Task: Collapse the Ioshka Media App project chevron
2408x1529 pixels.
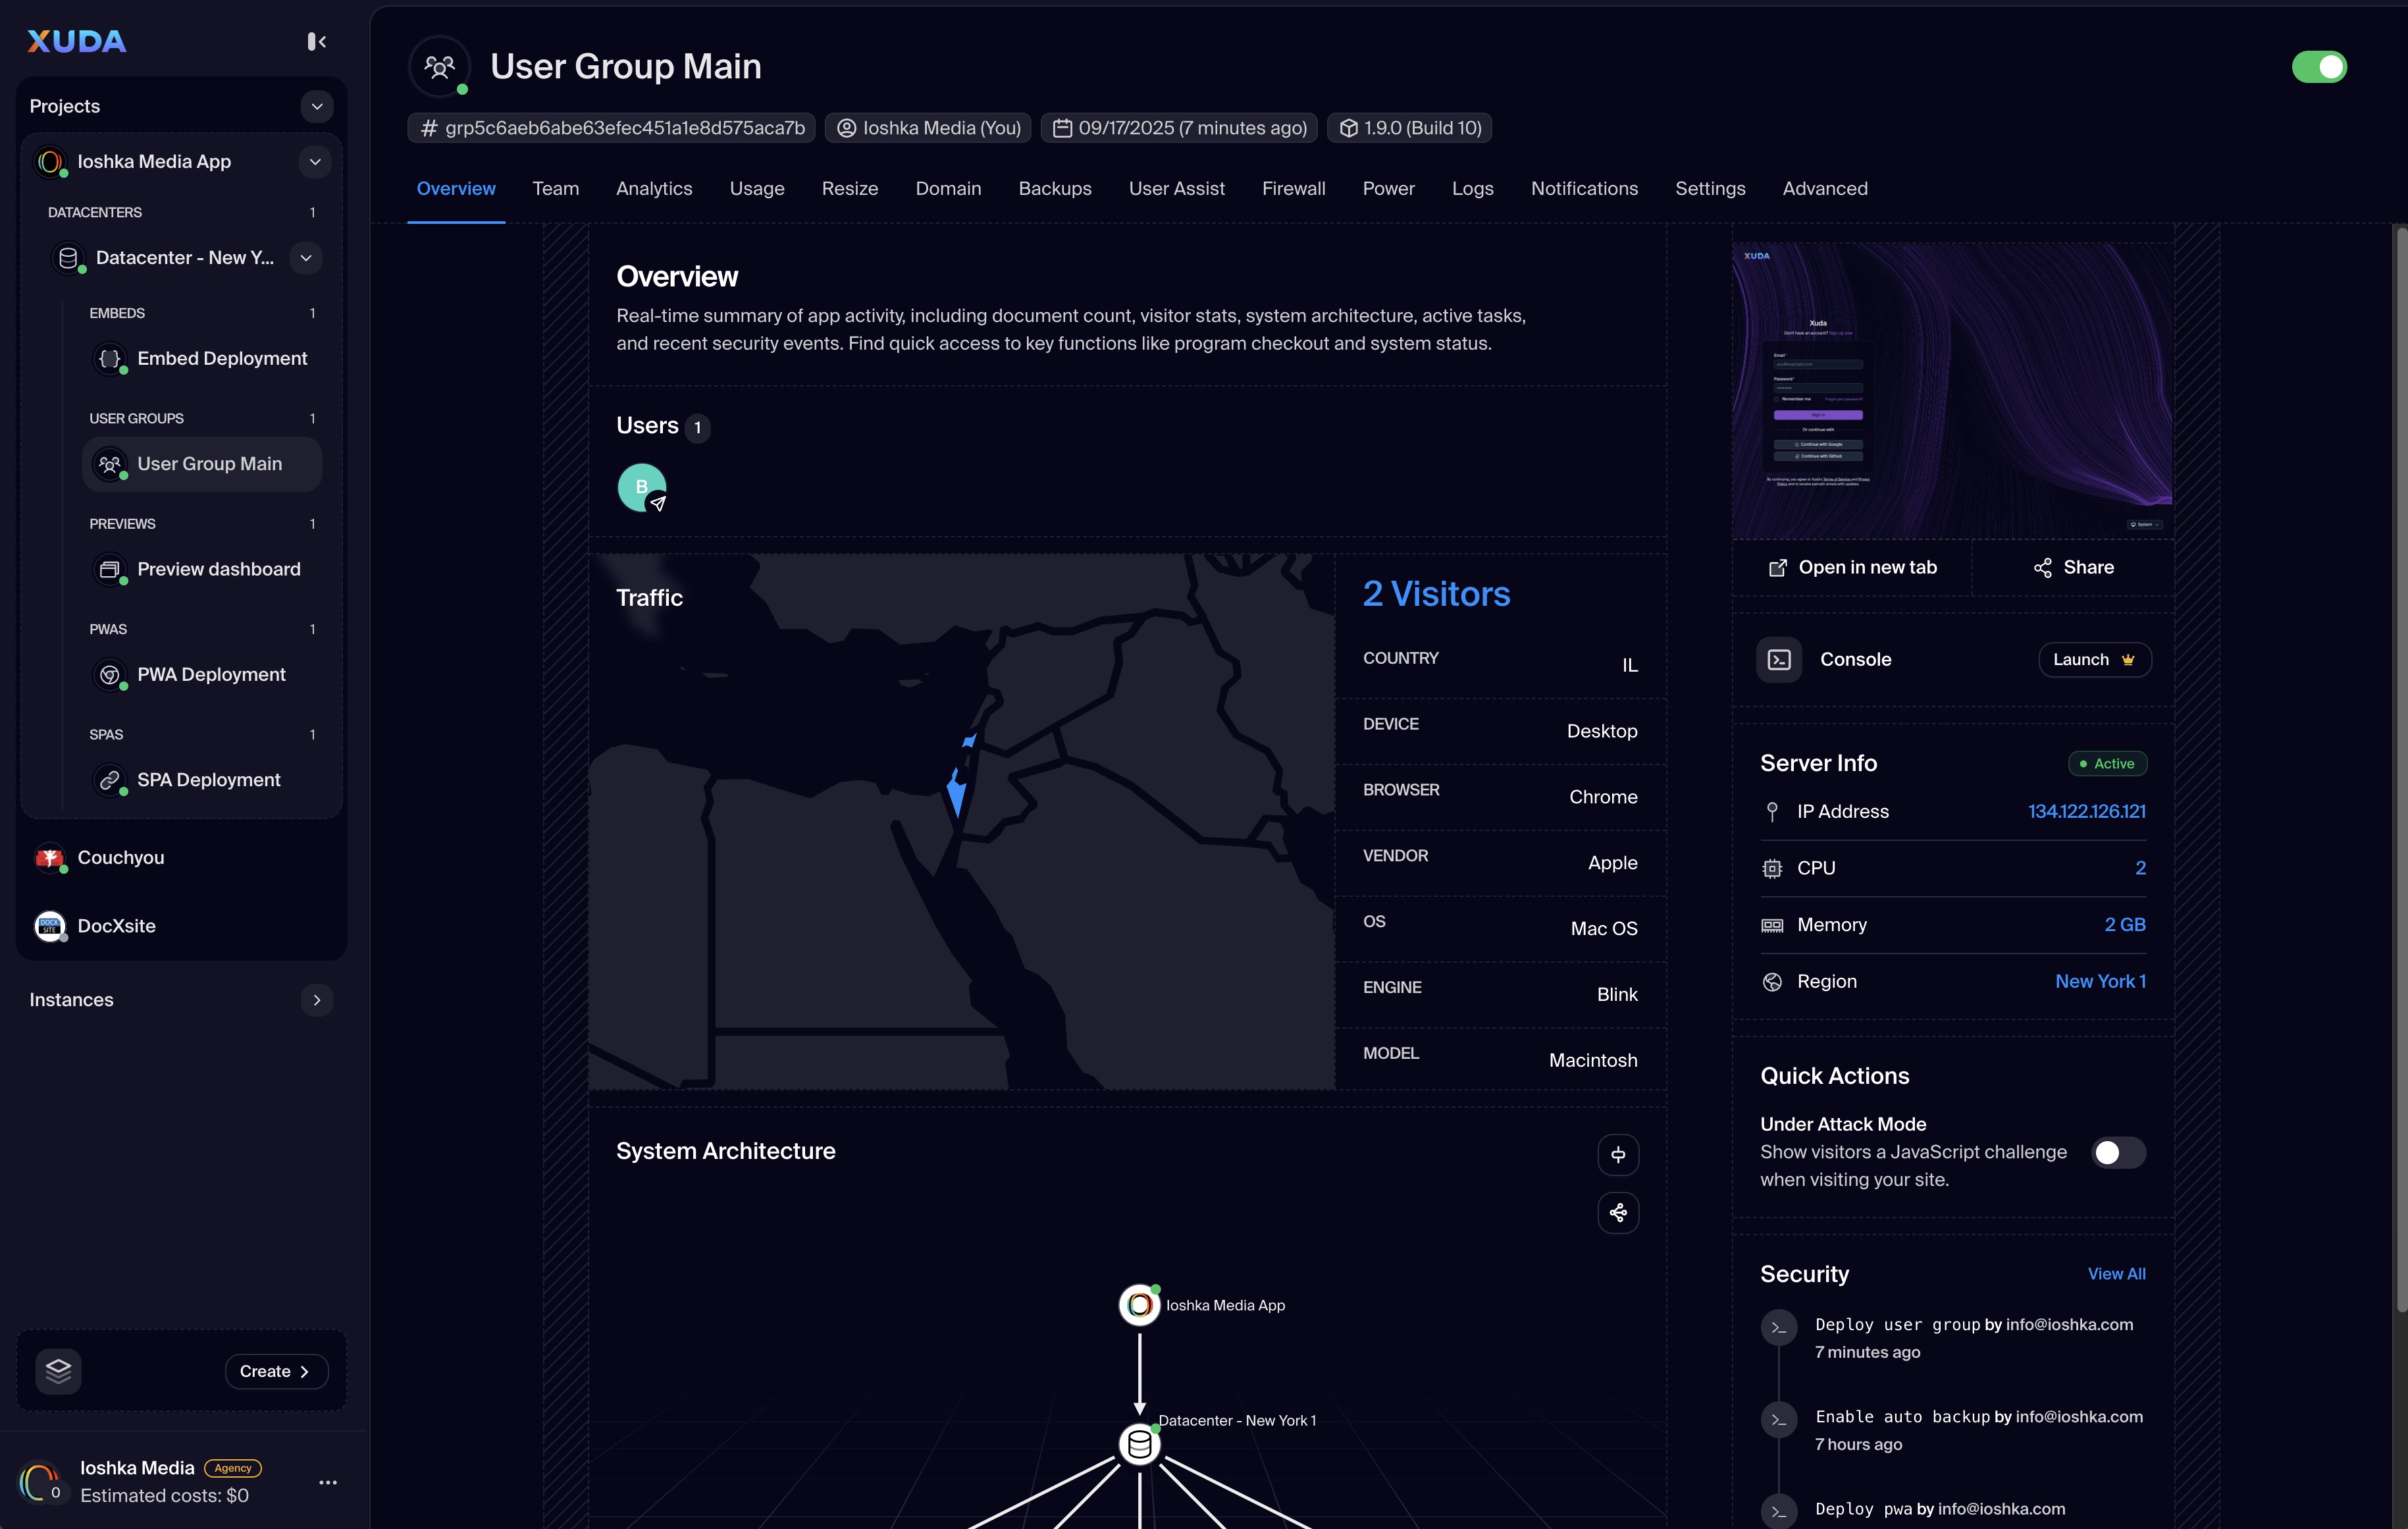Action: [x=315, y=161]
